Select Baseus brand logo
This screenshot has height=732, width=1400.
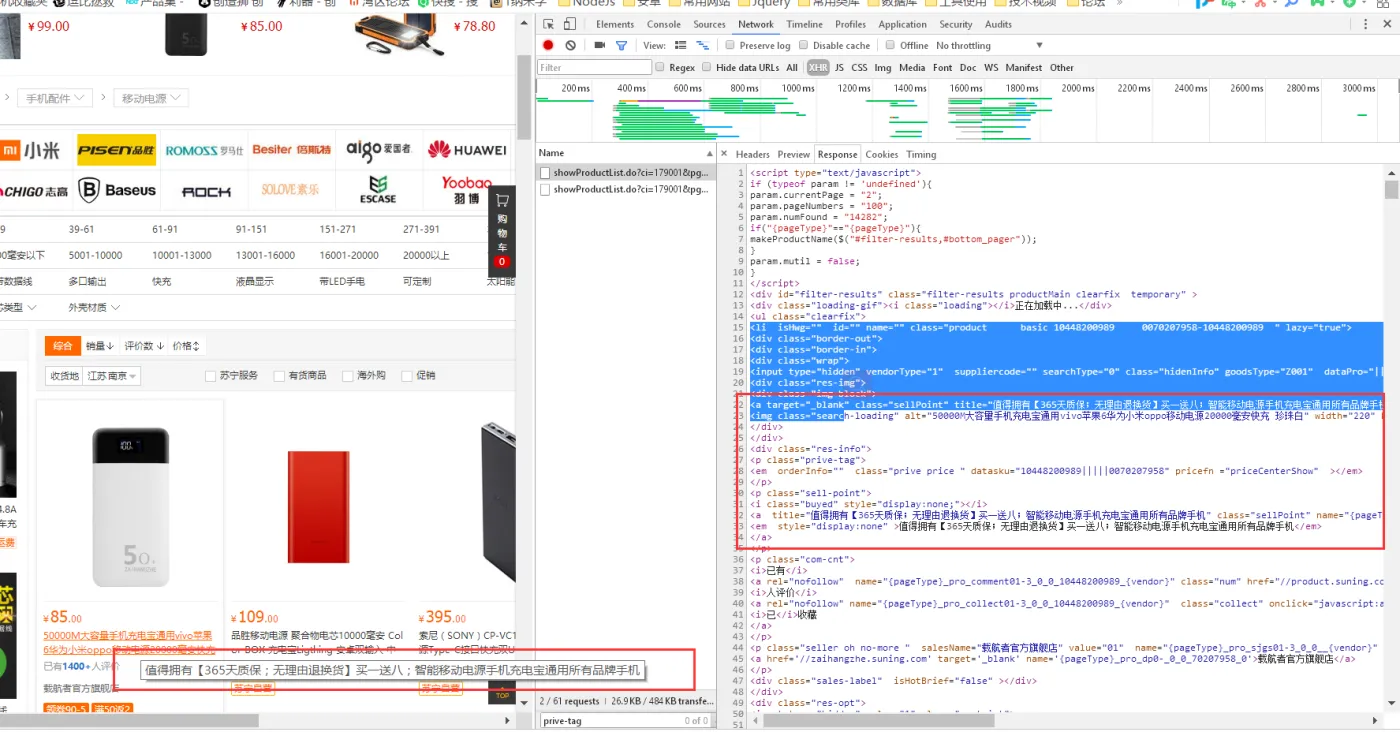[x=118, y=190]
